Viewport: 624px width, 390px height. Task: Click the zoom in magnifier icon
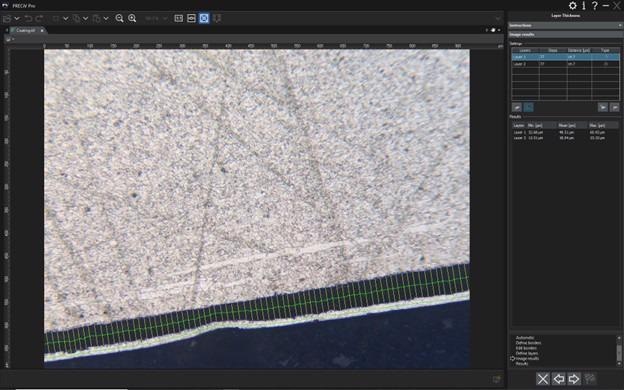coord(132,18)
